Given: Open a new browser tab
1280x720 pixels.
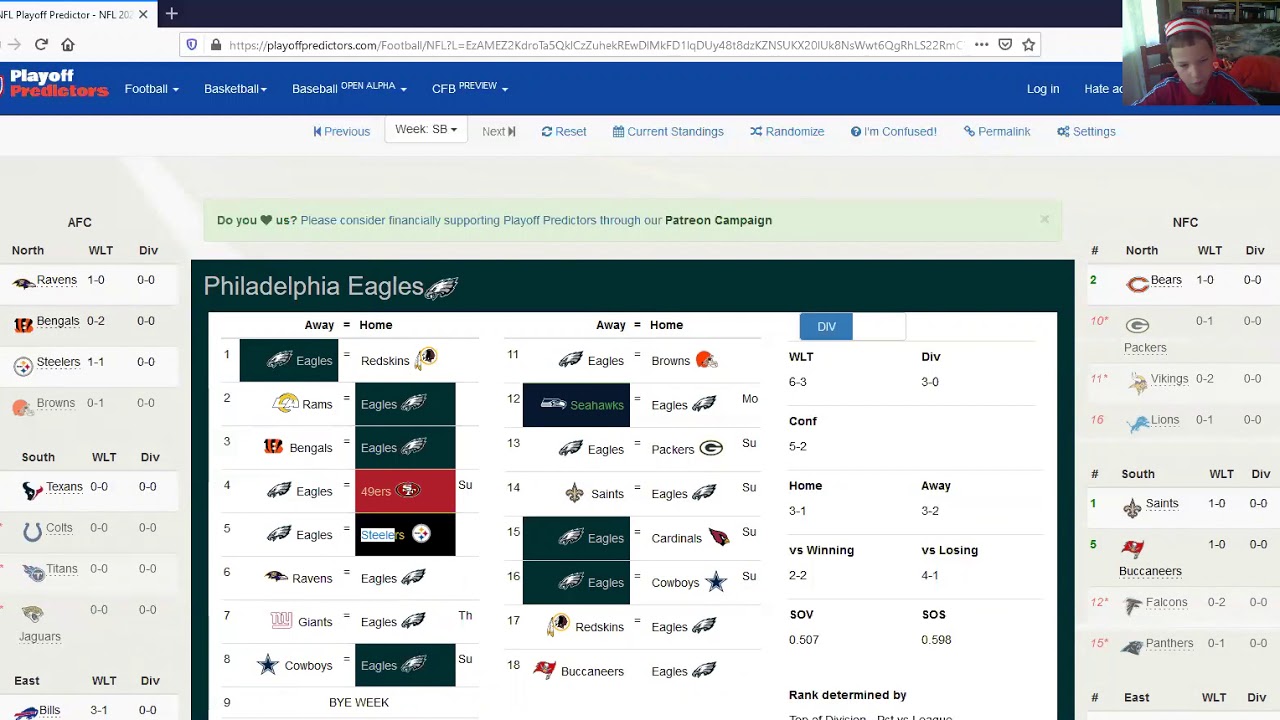Looking at the screenshot, I should pyautogui.click(x=172, y=14).
